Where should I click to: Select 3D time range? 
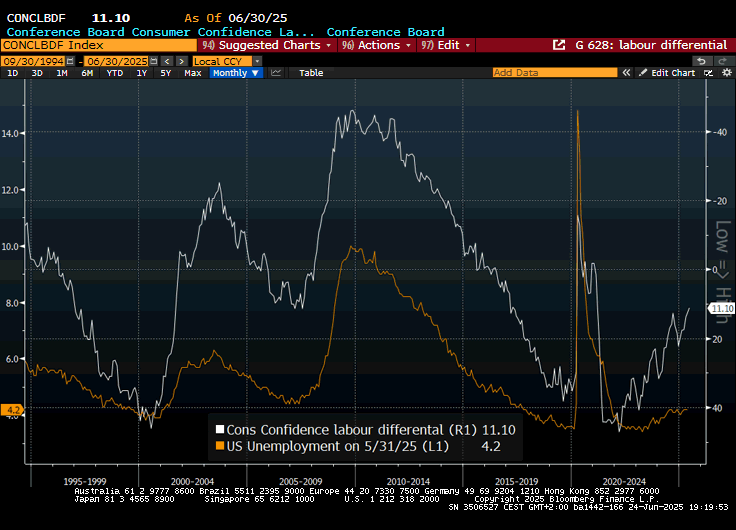tap(37, 73)
